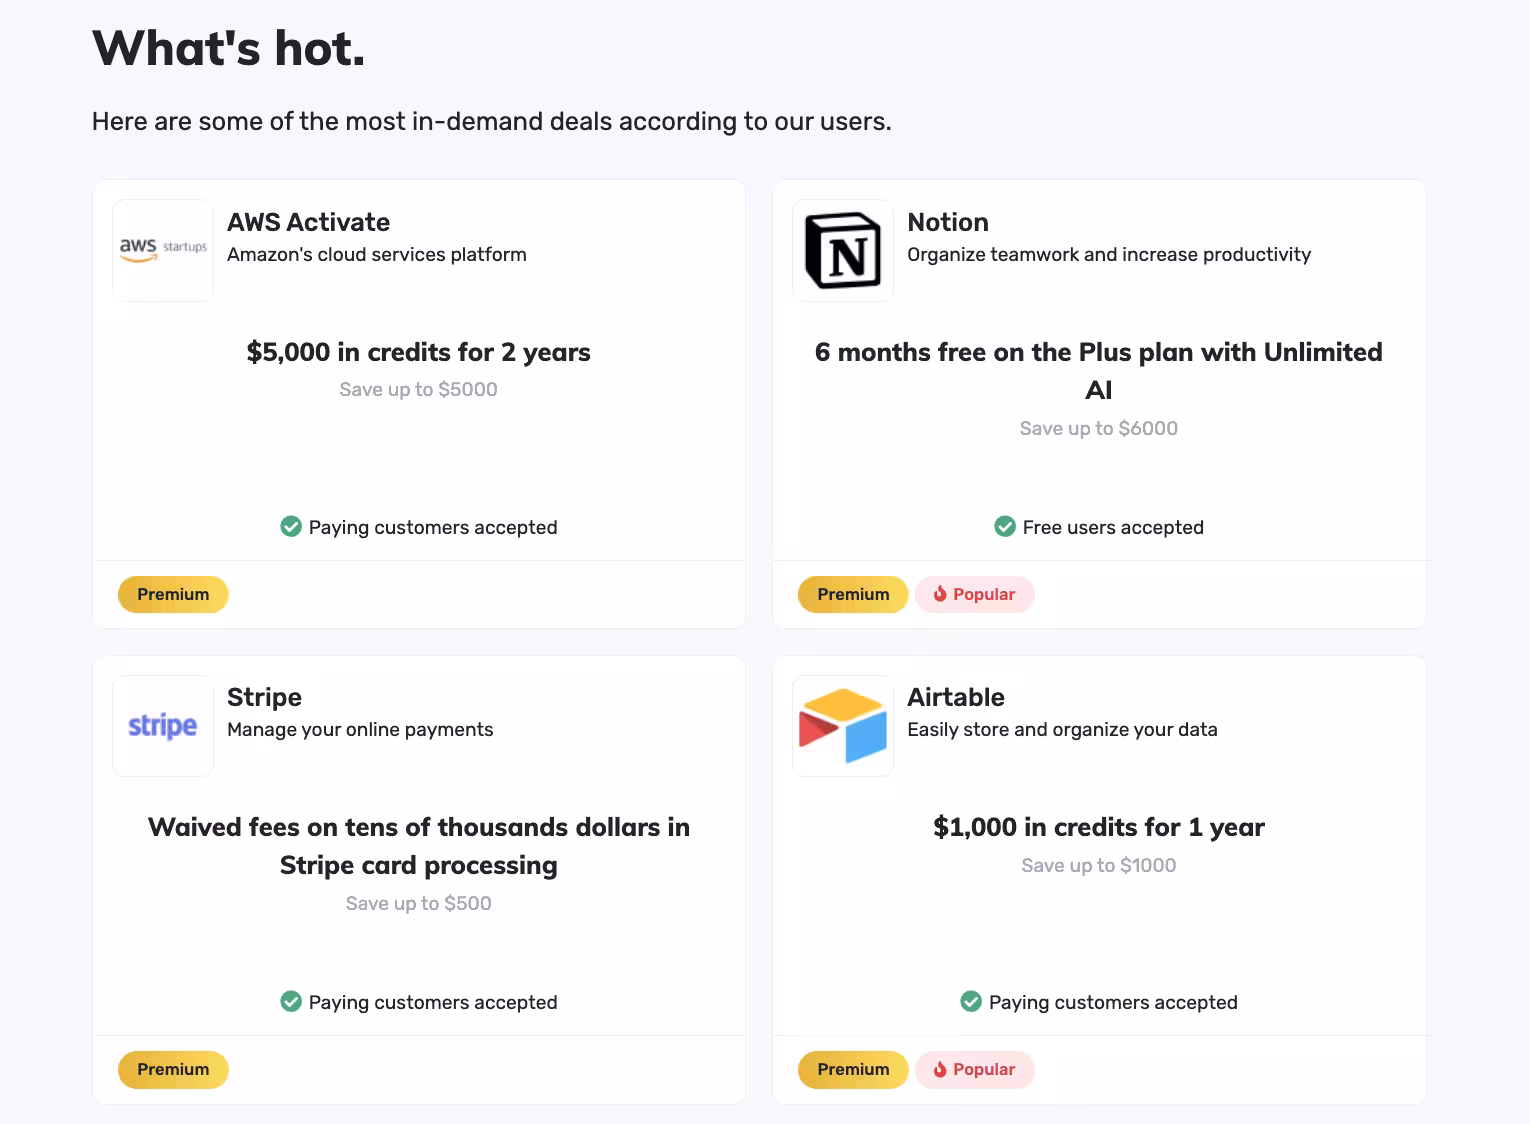Open the Notion deal title
This screenshot has width=1530, height=1124.
[948, 222]
